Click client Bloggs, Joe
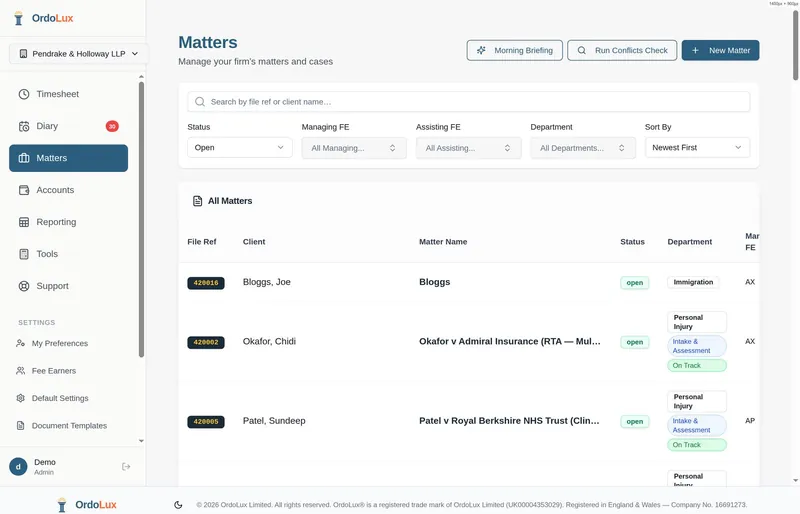The image size is (800, 514). (266, 282)
